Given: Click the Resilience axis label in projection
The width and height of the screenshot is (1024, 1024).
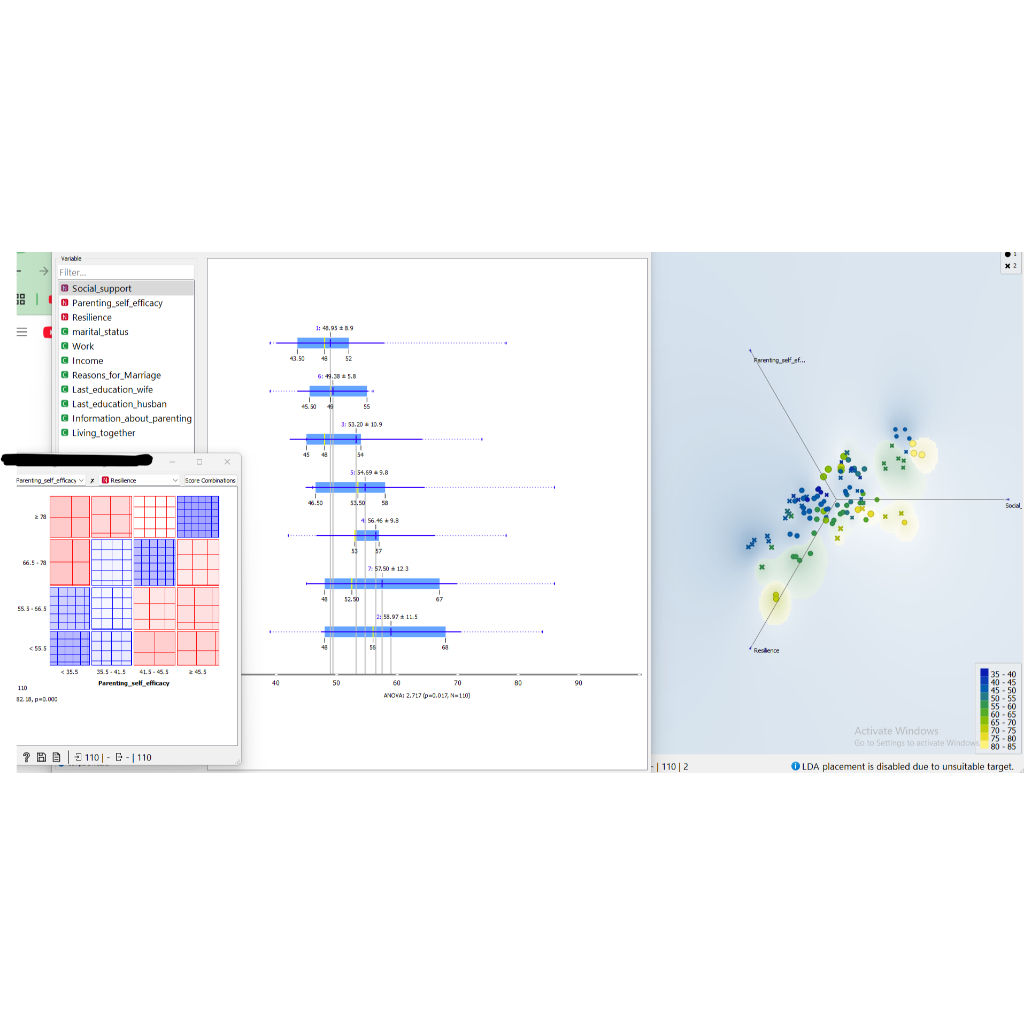Looking at the screenshot, I should tap(766, 650).
